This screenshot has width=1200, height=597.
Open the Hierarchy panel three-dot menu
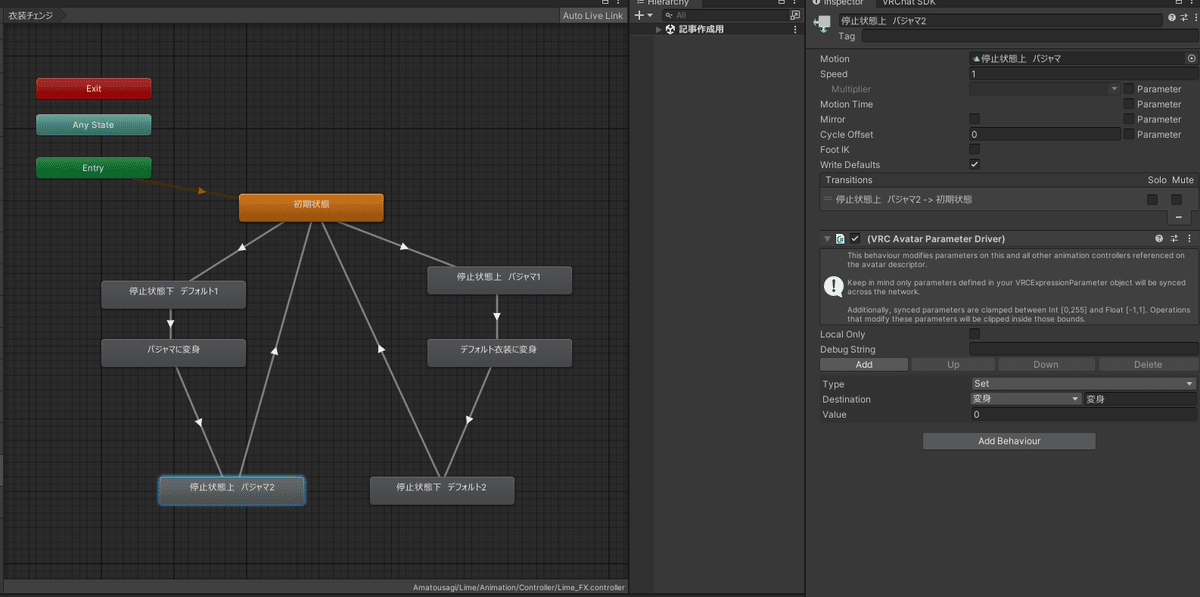(796, 3)
